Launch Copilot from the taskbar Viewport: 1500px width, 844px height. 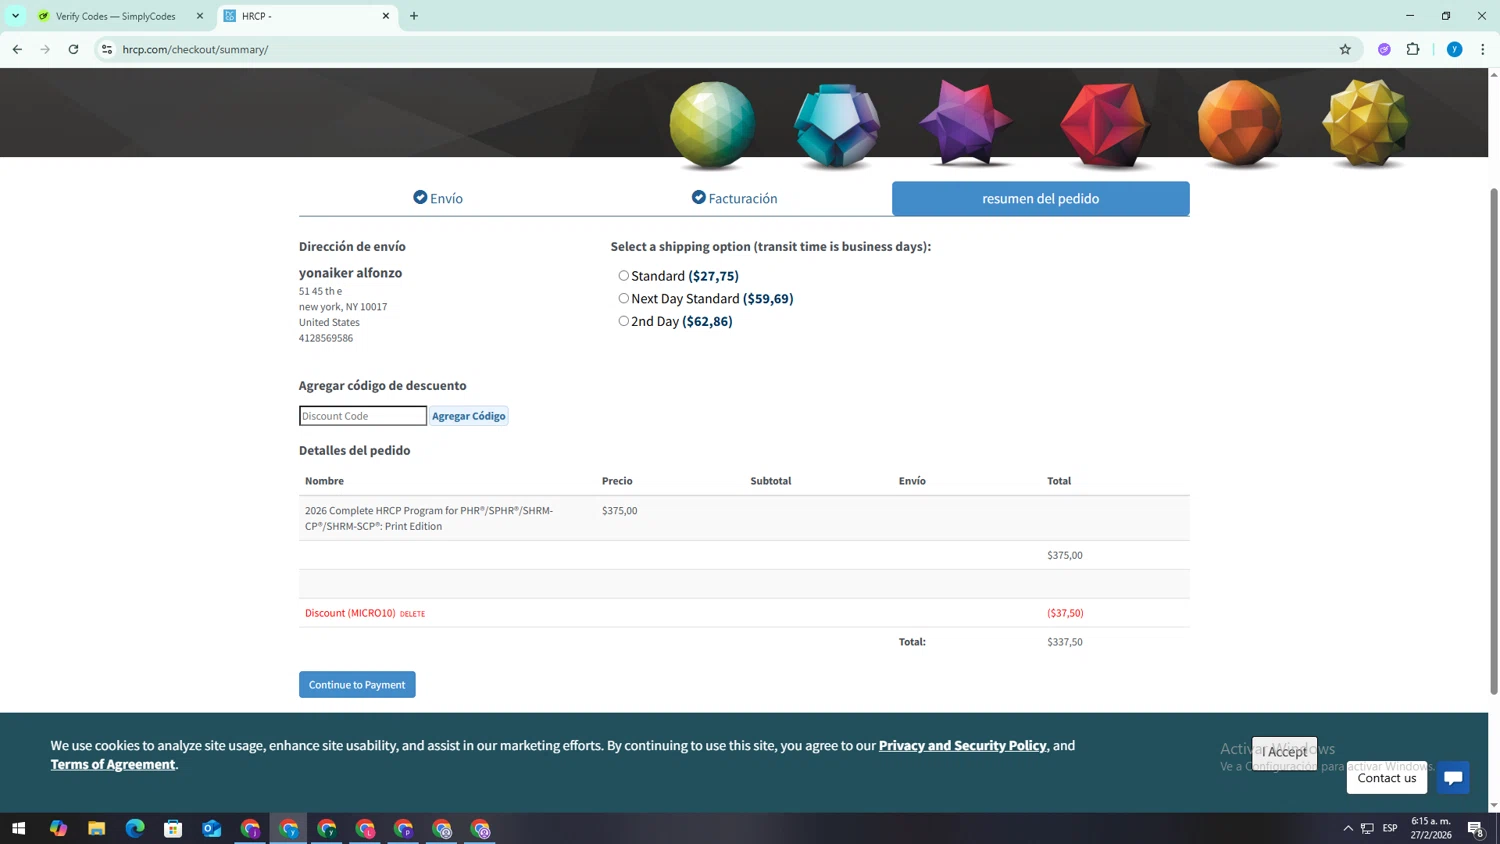click(x=58, y=828)
